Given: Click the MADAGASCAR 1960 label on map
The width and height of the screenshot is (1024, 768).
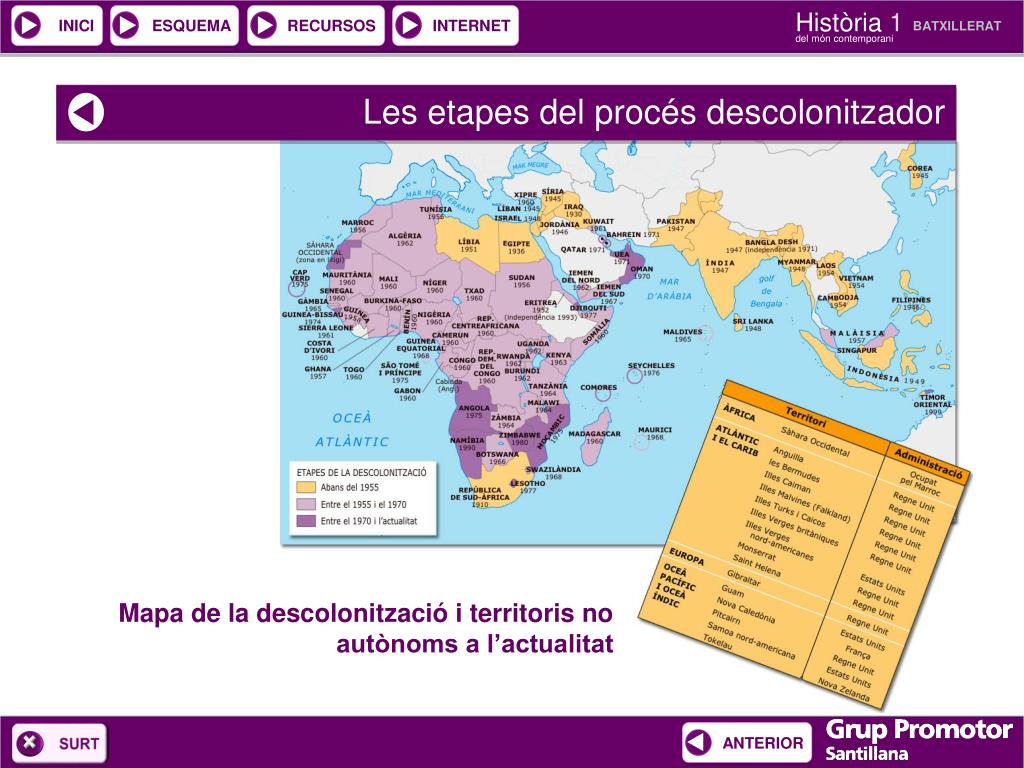Looking at the screenshot, I should [594, 437].
